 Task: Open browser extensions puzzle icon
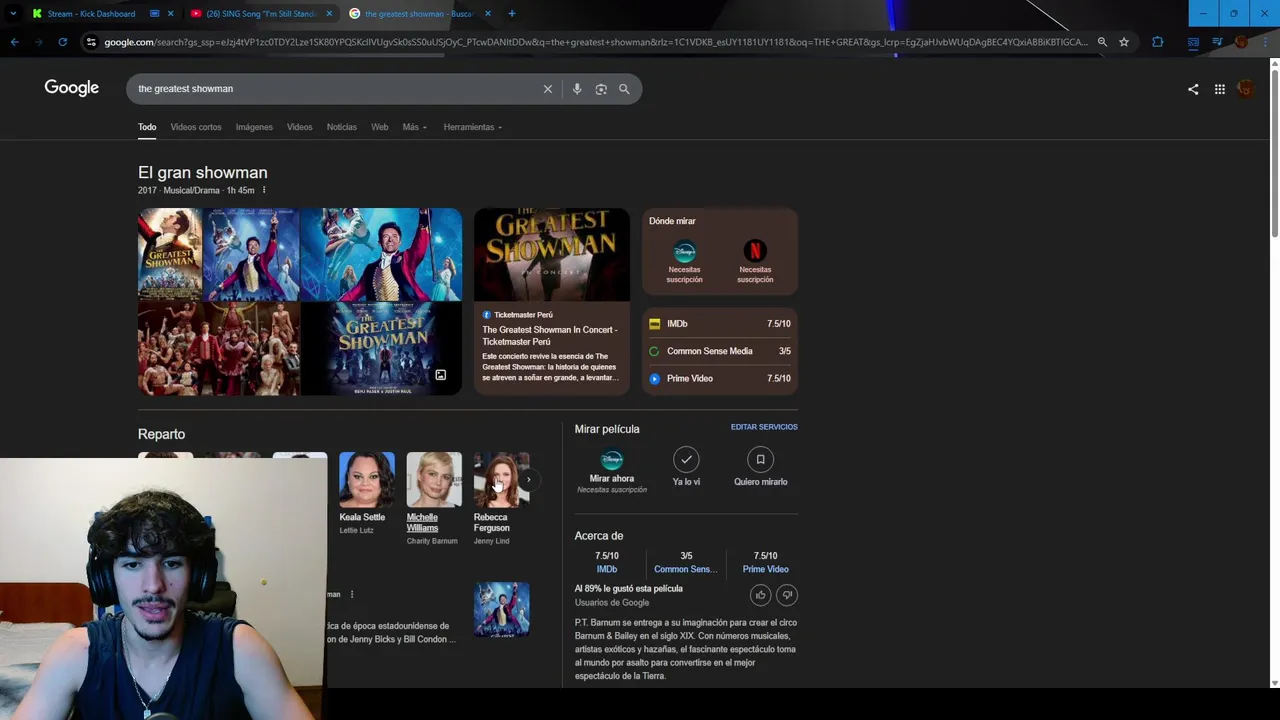tap(1158, 42)
